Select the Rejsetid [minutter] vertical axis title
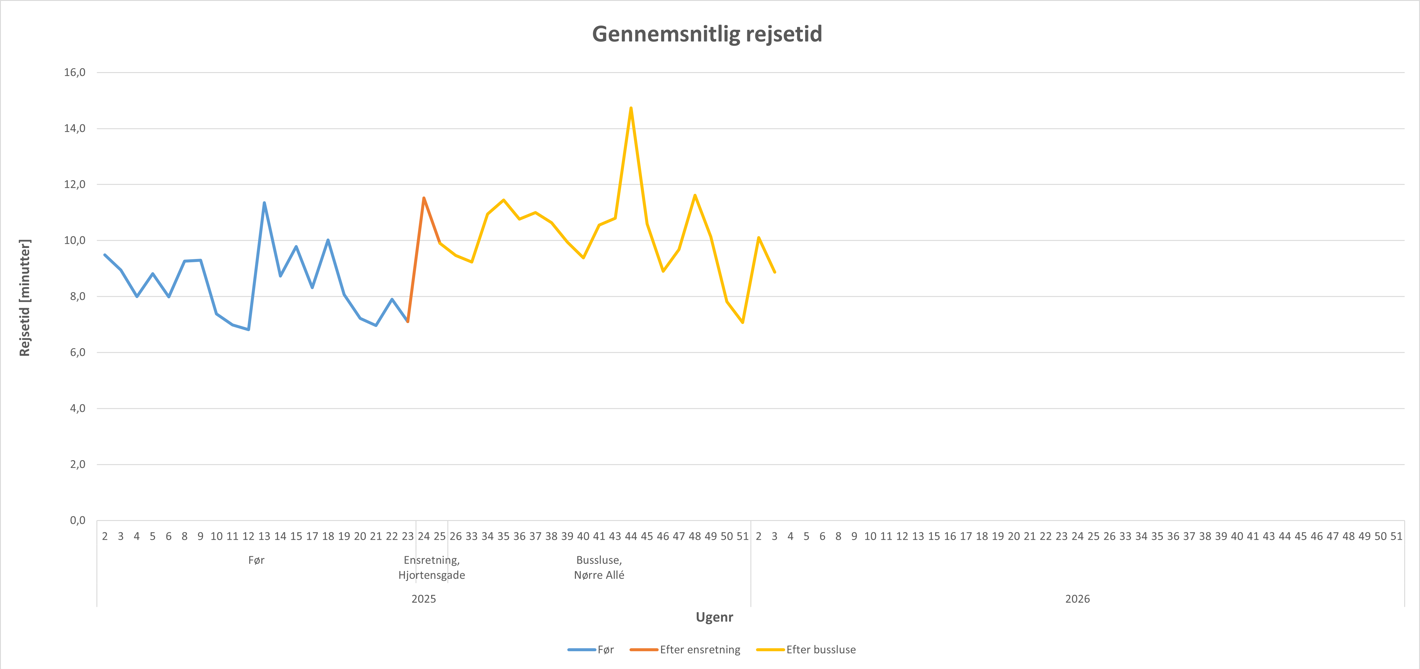Viewport: 1420px width, 669px height. (x=25, y=297)
